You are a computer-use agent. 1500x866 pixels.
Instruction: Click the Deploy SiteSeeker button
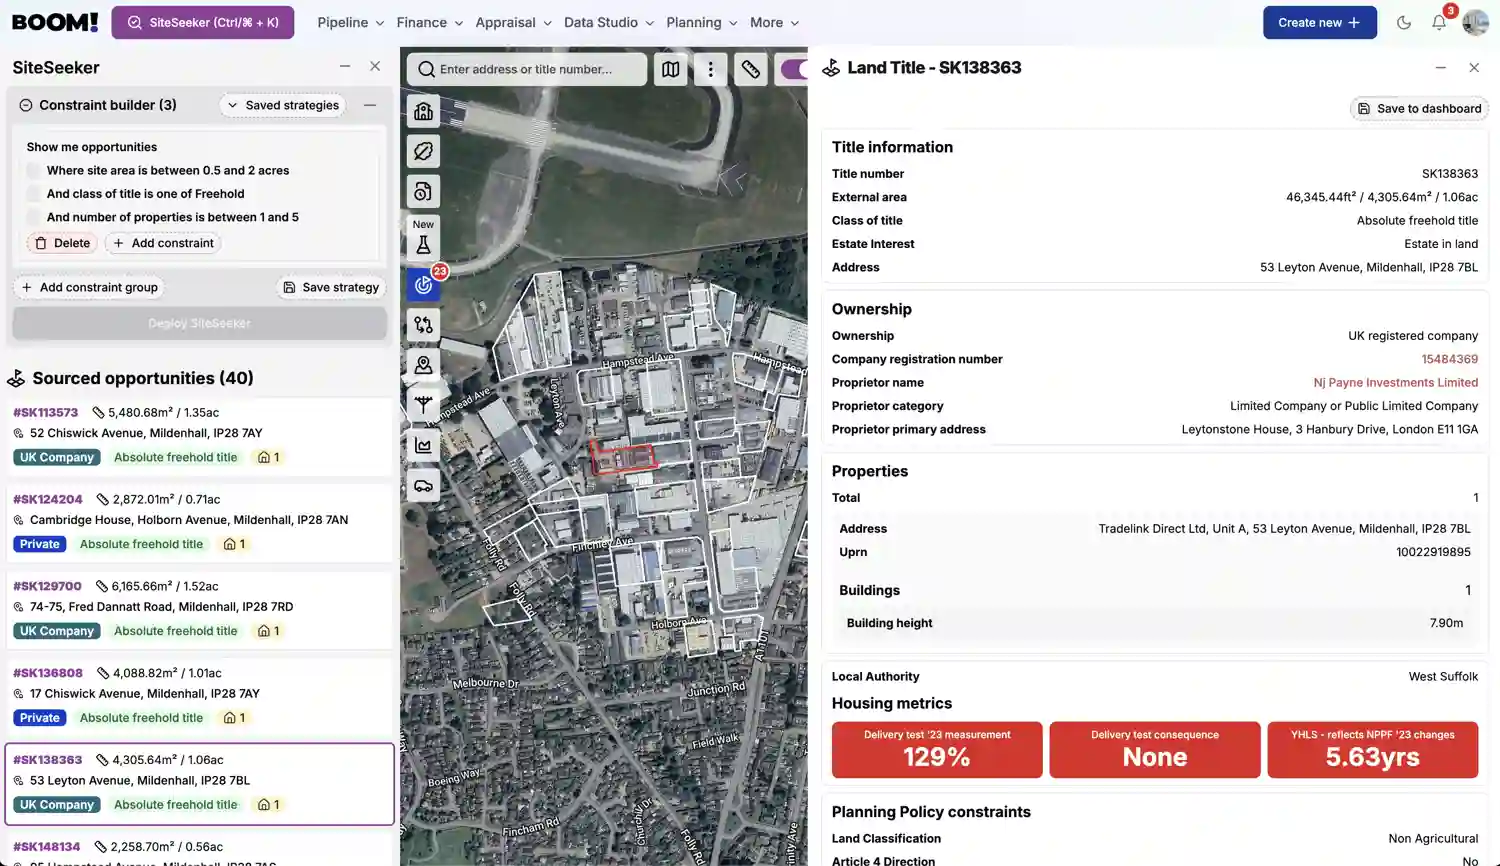click(199, 323)
